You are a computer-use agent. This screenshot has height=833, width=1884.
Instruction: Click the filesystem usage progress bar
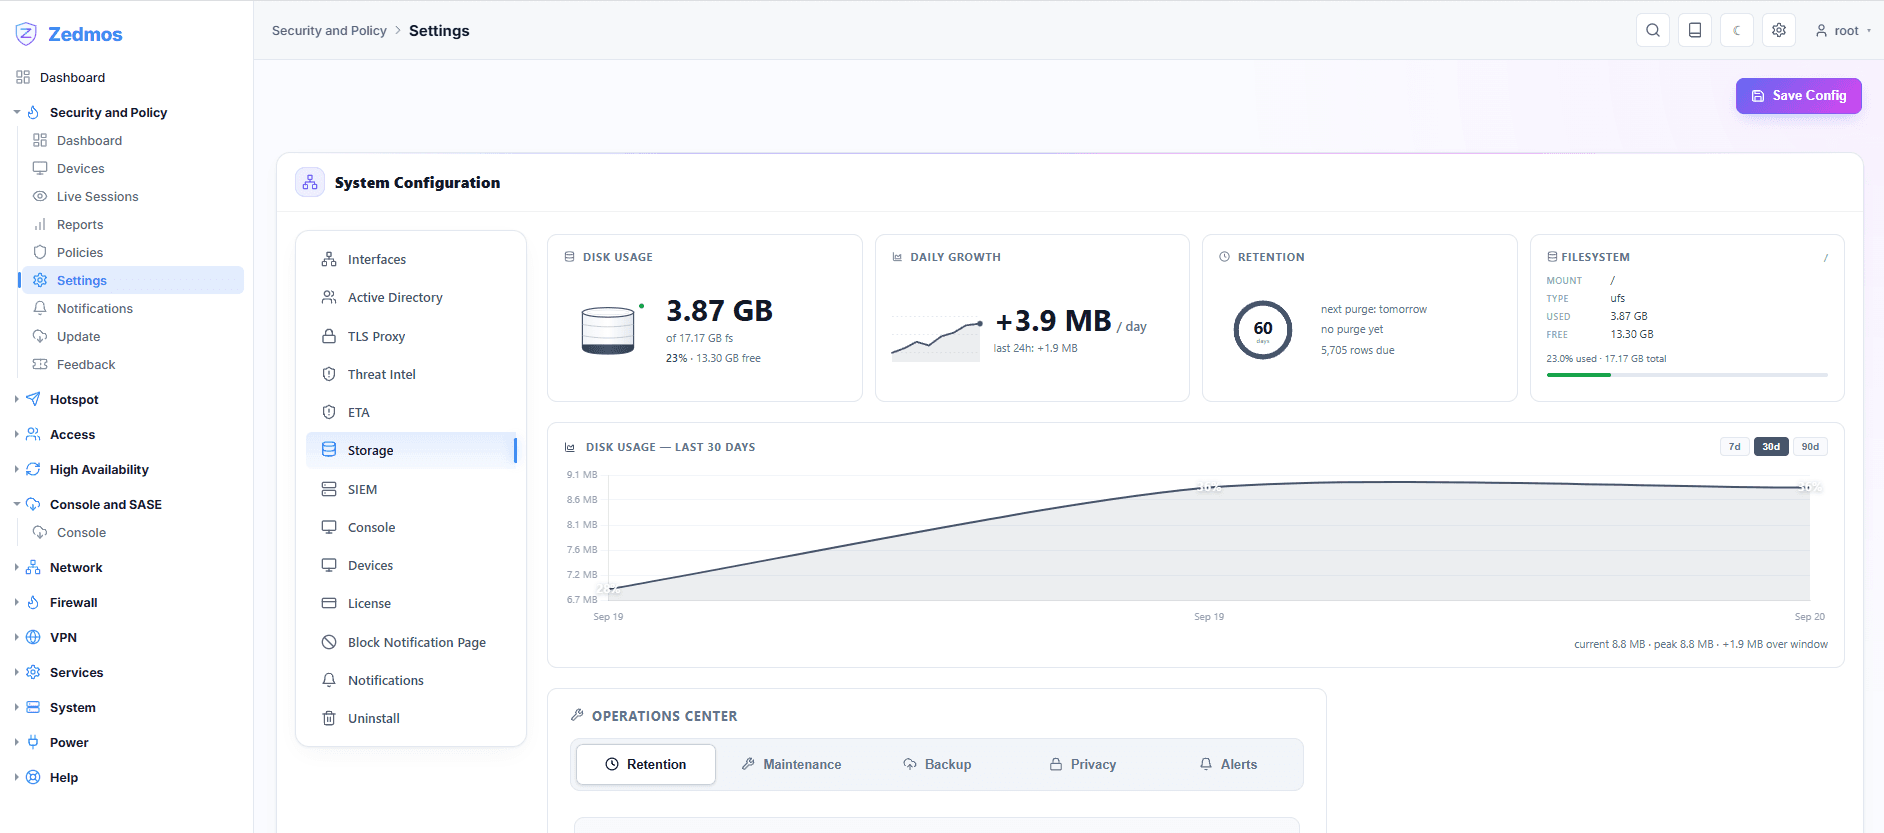coord(1687,375)
